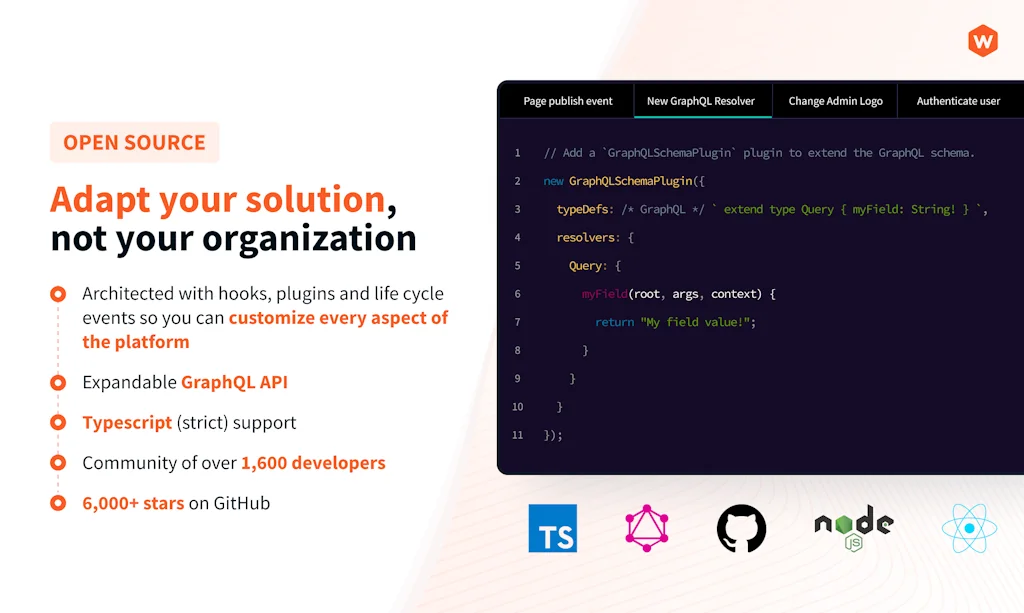
Task: Click line number 11 in code editor
Action: coord(517,435)
